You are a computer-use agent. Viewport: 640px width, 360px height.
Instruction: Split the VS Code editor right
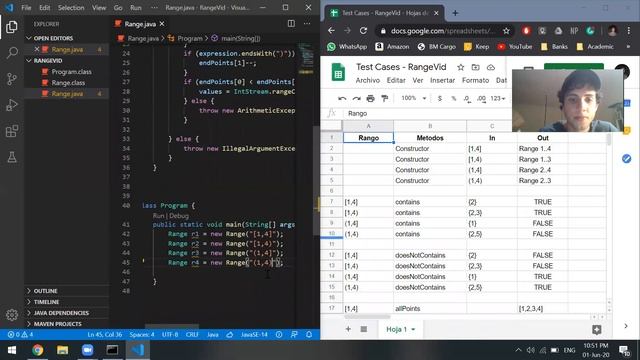[291, 24]
